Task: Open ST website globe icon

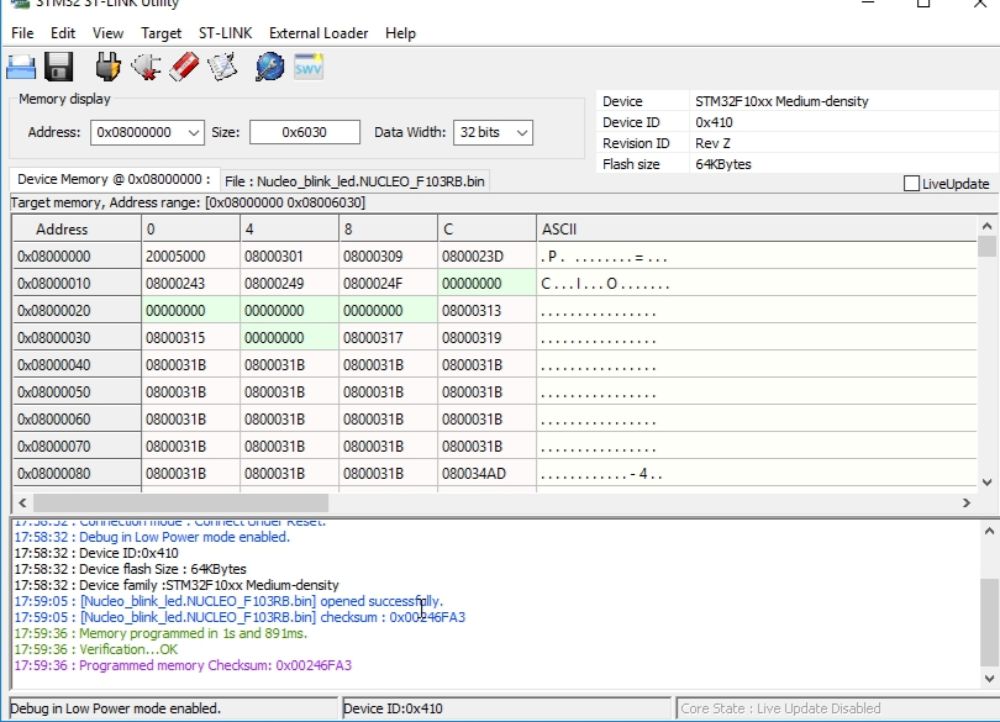Action: coord(270,66)
